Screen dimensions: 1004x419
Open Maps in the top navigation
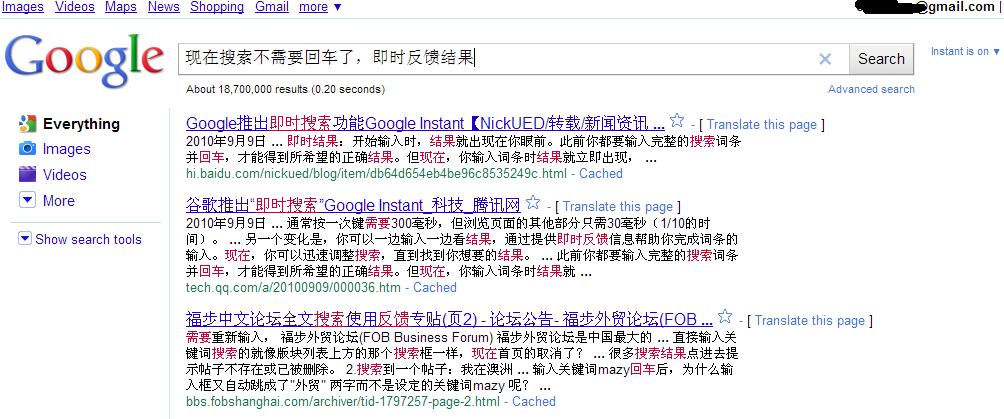[x=120, y=7]
